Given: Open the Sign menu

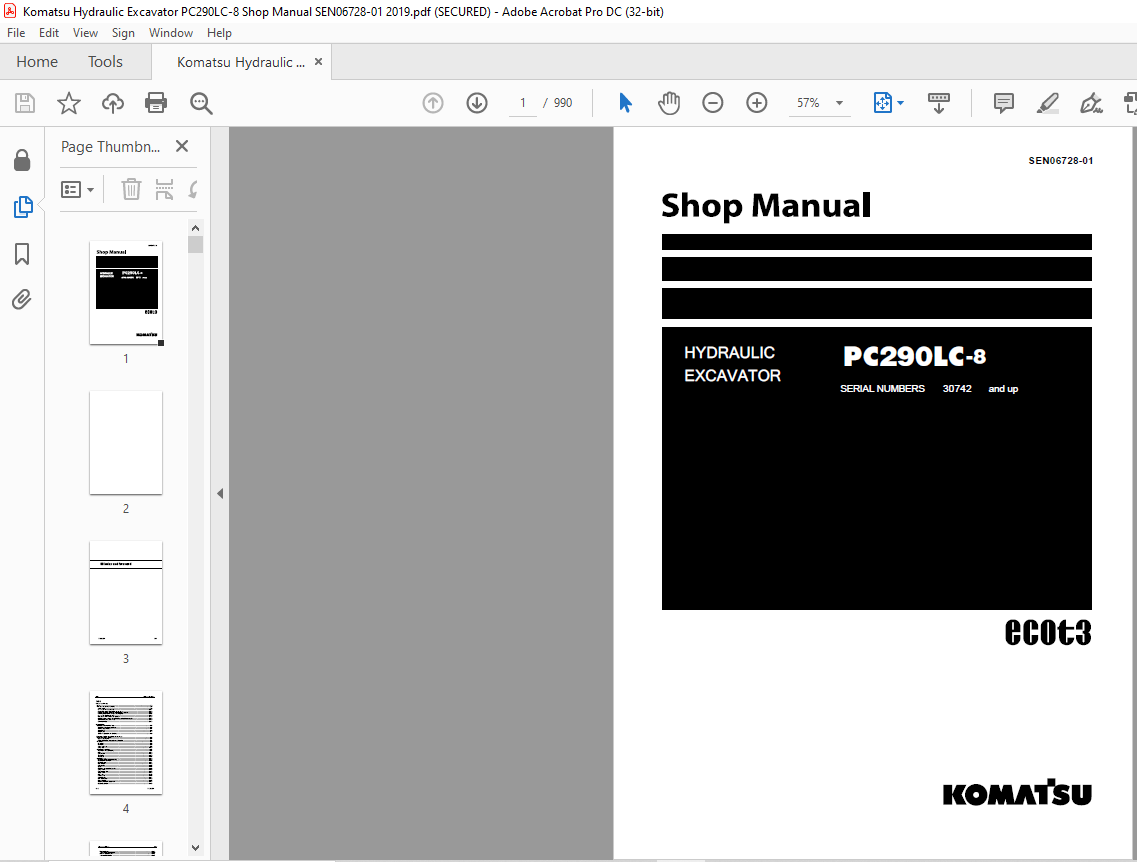Looking at the screenshot, I should 123,33.
